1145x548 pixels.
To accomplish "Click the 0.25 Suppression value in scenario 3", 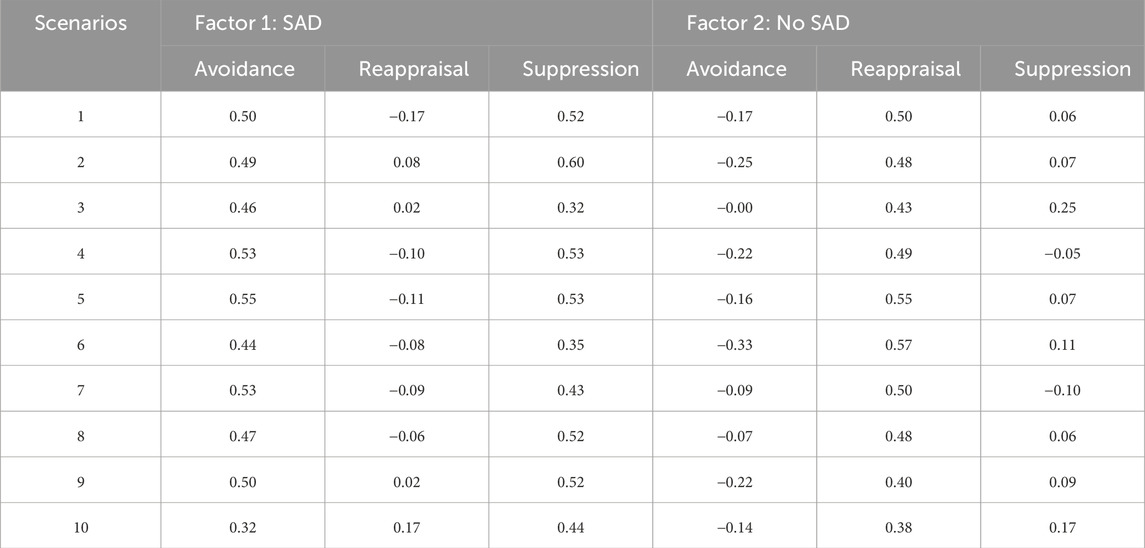I will (1062, 208).
